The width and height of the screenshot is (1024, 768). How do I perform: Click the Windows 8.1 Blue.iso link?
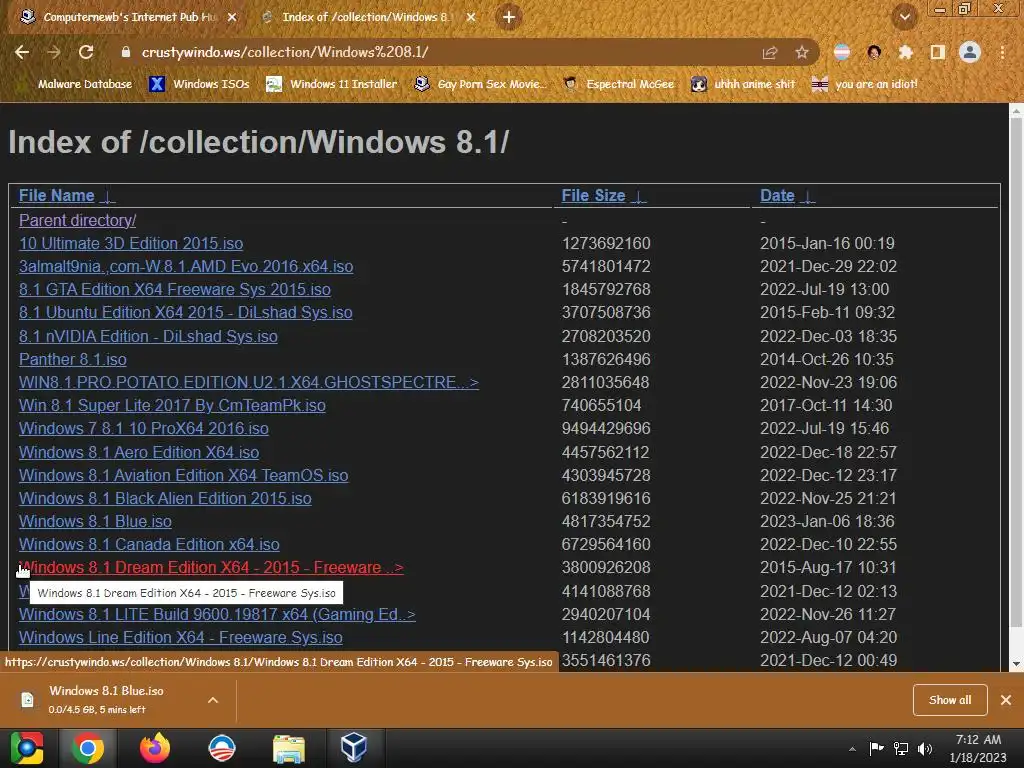point(95,521)
